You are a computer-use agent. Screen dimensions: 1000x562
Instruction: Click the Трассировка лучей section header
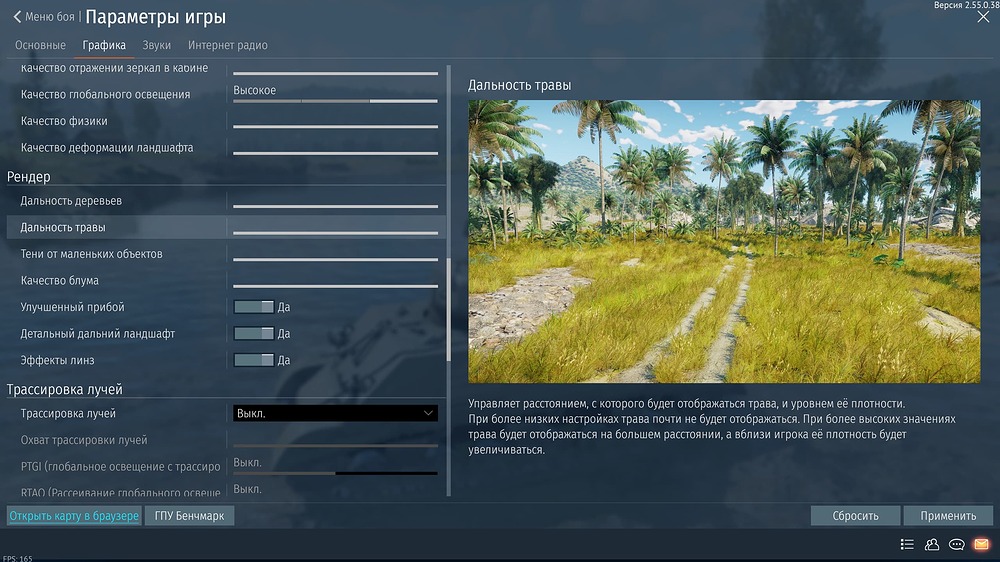64,389
